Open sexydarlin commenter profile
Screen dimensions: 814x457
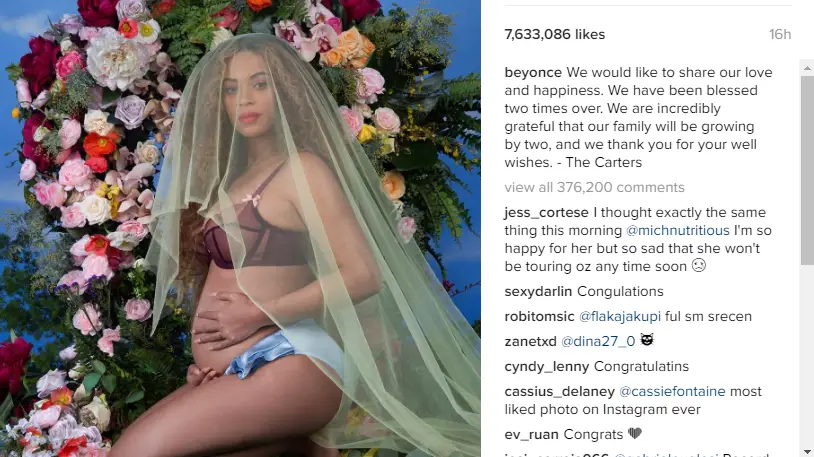(x=538, y=292)
